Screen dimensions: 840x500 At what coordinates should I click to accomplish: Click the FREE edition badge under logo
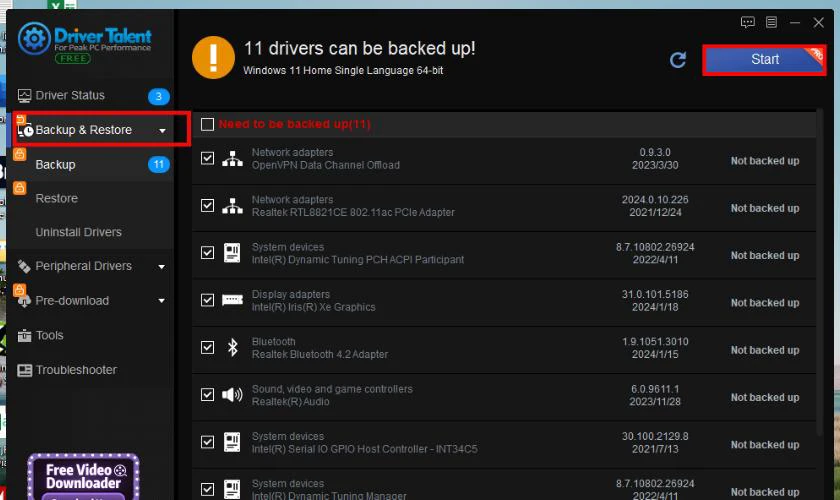click(x=73, y=58)
